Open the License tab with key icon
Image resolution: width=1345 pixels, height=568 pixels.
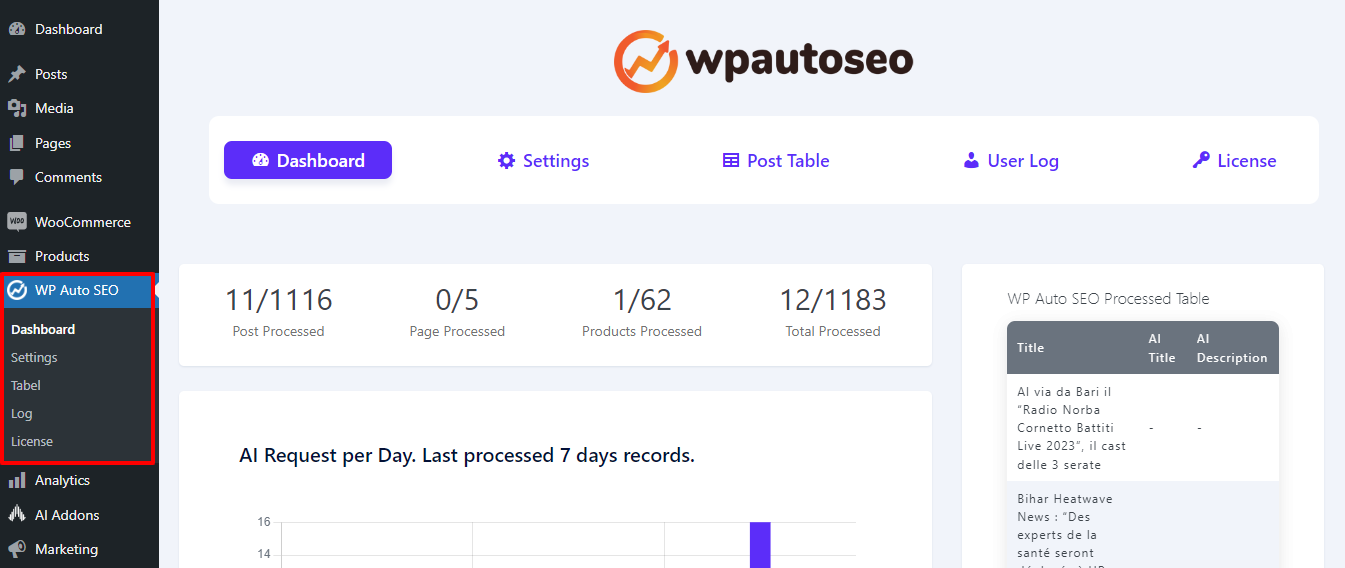pyautogui.click(x=1234, y=161)
